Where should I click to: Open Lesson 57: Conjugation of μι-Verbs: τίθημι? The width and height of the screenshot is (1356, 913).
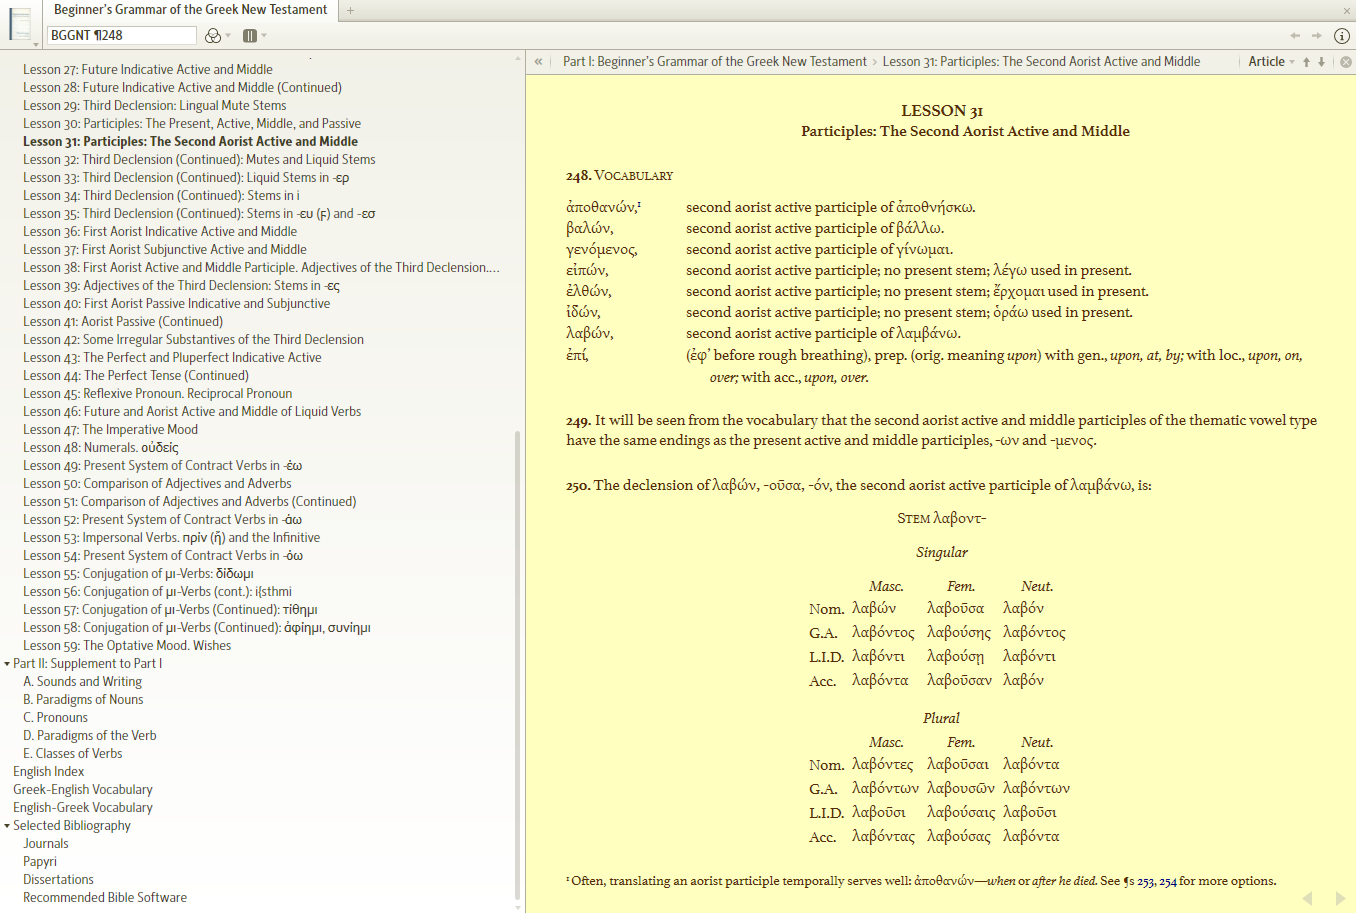pyautogui.click(x=171, y=610)
